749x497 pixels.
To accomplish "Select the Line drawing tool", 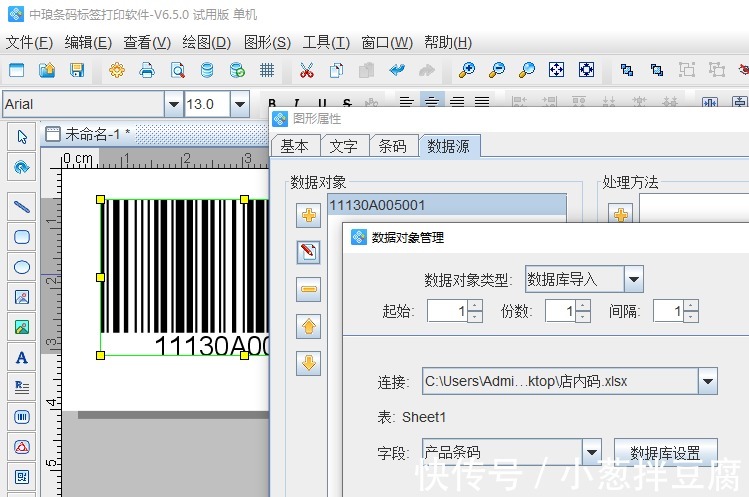I will pyautogui.click(x=22, y=207).
